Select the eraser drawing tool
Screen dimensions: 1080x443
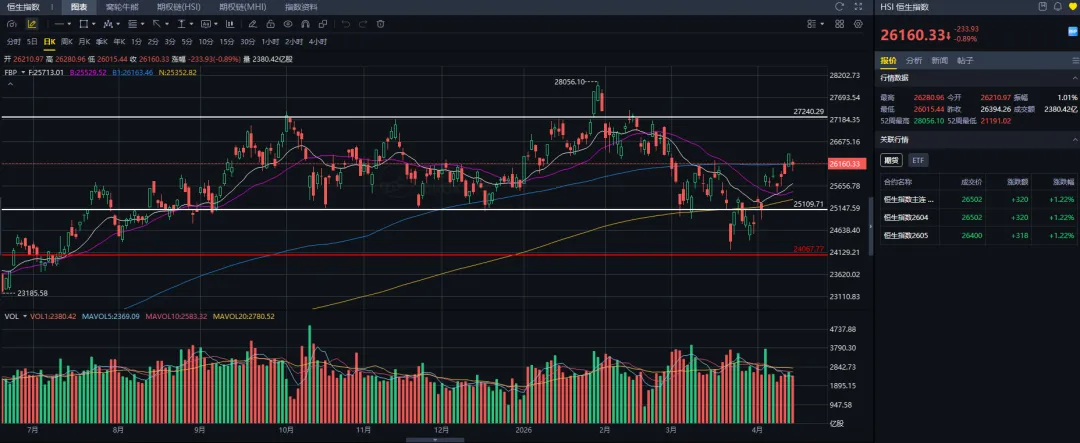pyautogui.click(x=252, y=23)
